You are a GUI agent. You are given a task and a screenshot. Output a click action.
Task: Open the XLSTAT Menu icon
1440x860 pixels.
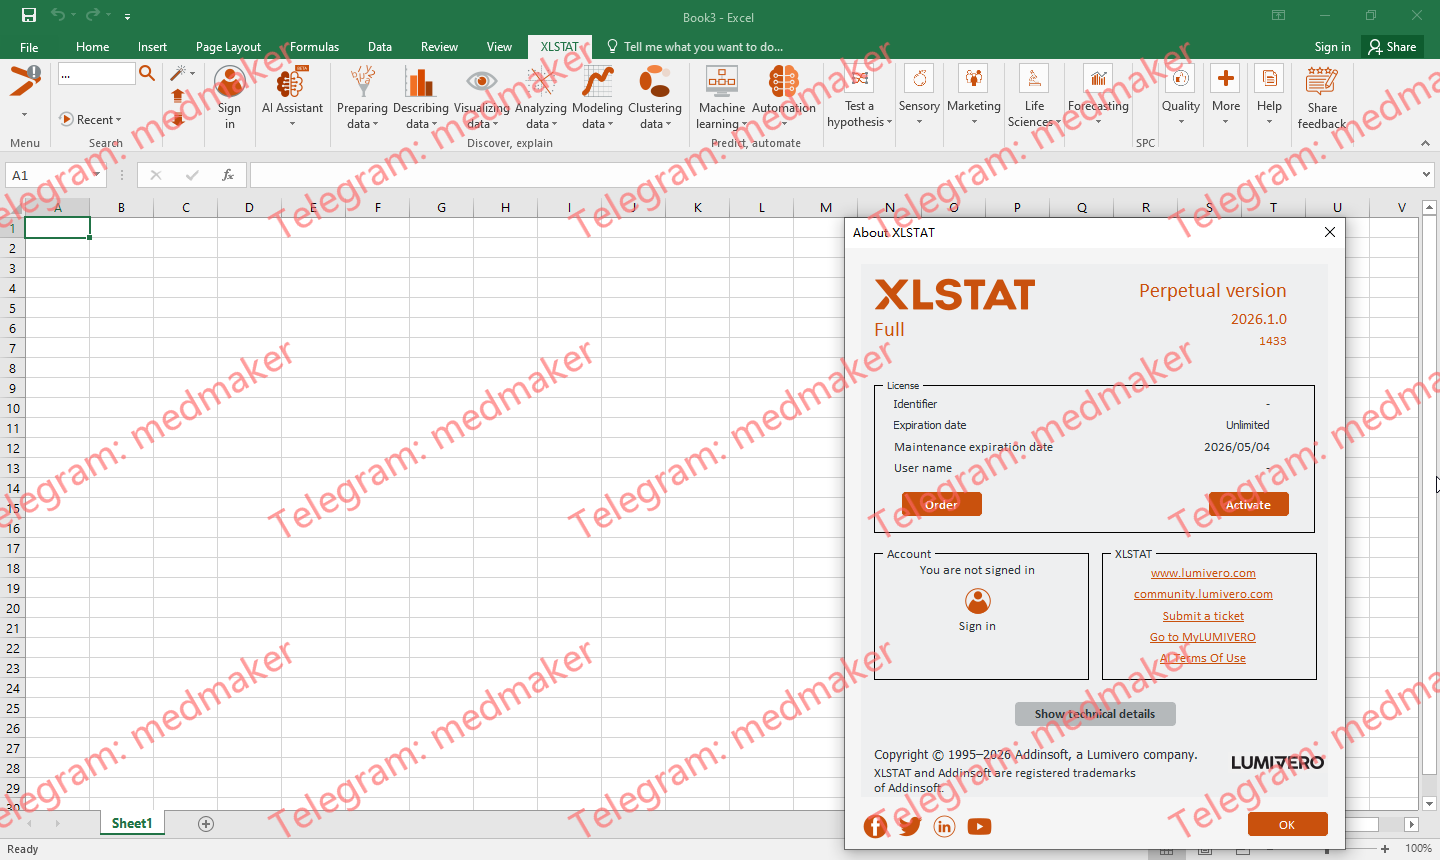tap(25, 82)
